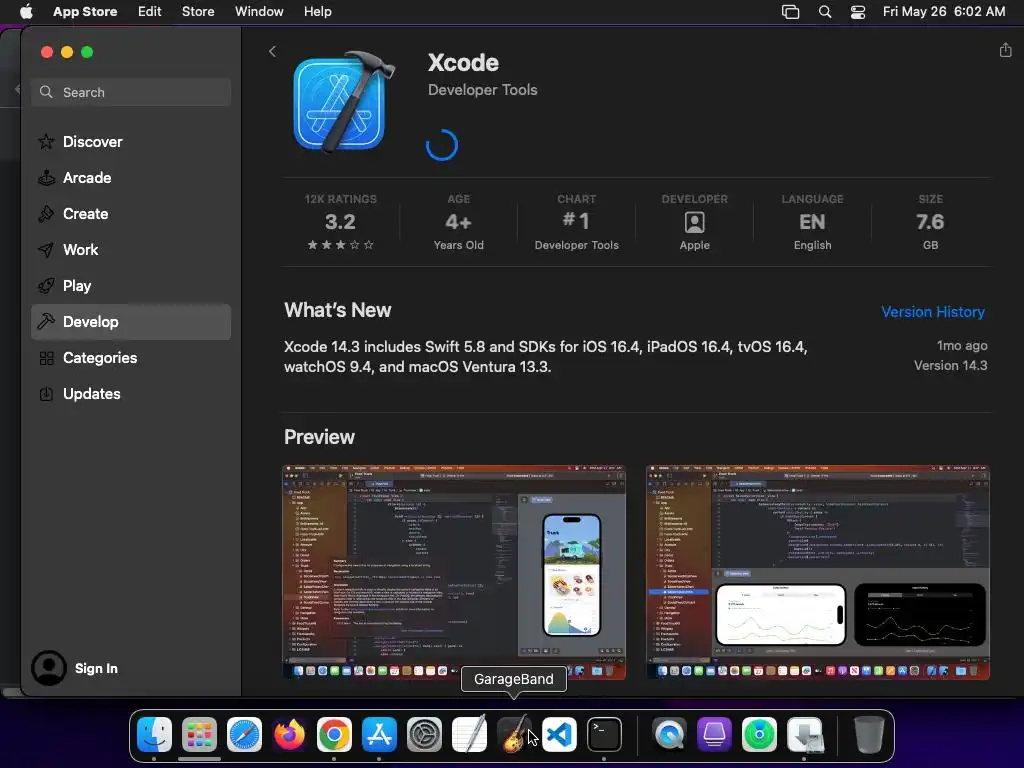
Task: Open the App Store menu
Action: pyautogui.click(x=85, y=11)
